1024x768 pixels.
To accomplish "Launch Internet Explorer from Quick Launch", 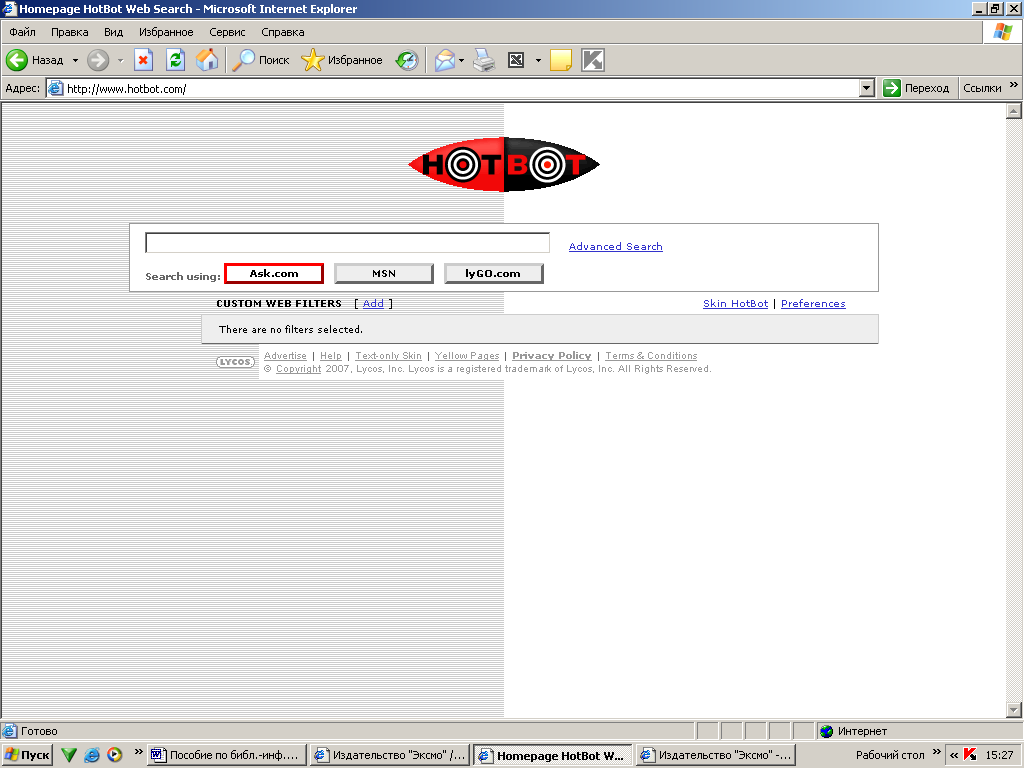I will pyautogui.click(x=92, y=755).
